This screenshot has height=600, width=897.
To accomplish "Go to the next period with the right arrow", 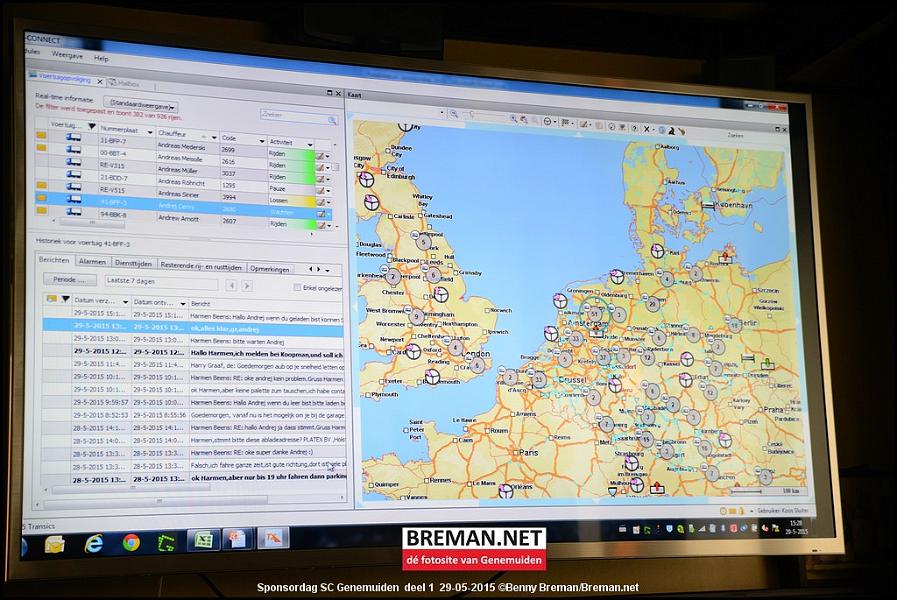I will point(247,285).
